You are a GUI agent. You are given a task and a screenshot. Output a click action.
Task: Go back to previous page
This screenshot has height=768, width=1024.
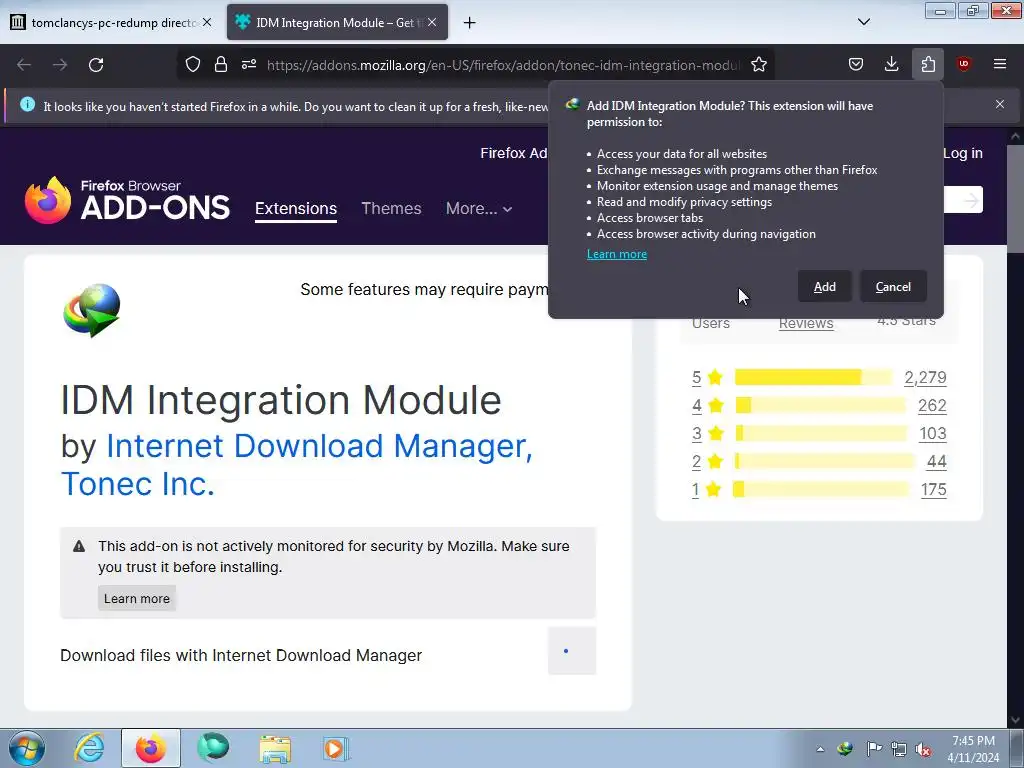pos(24,65)
